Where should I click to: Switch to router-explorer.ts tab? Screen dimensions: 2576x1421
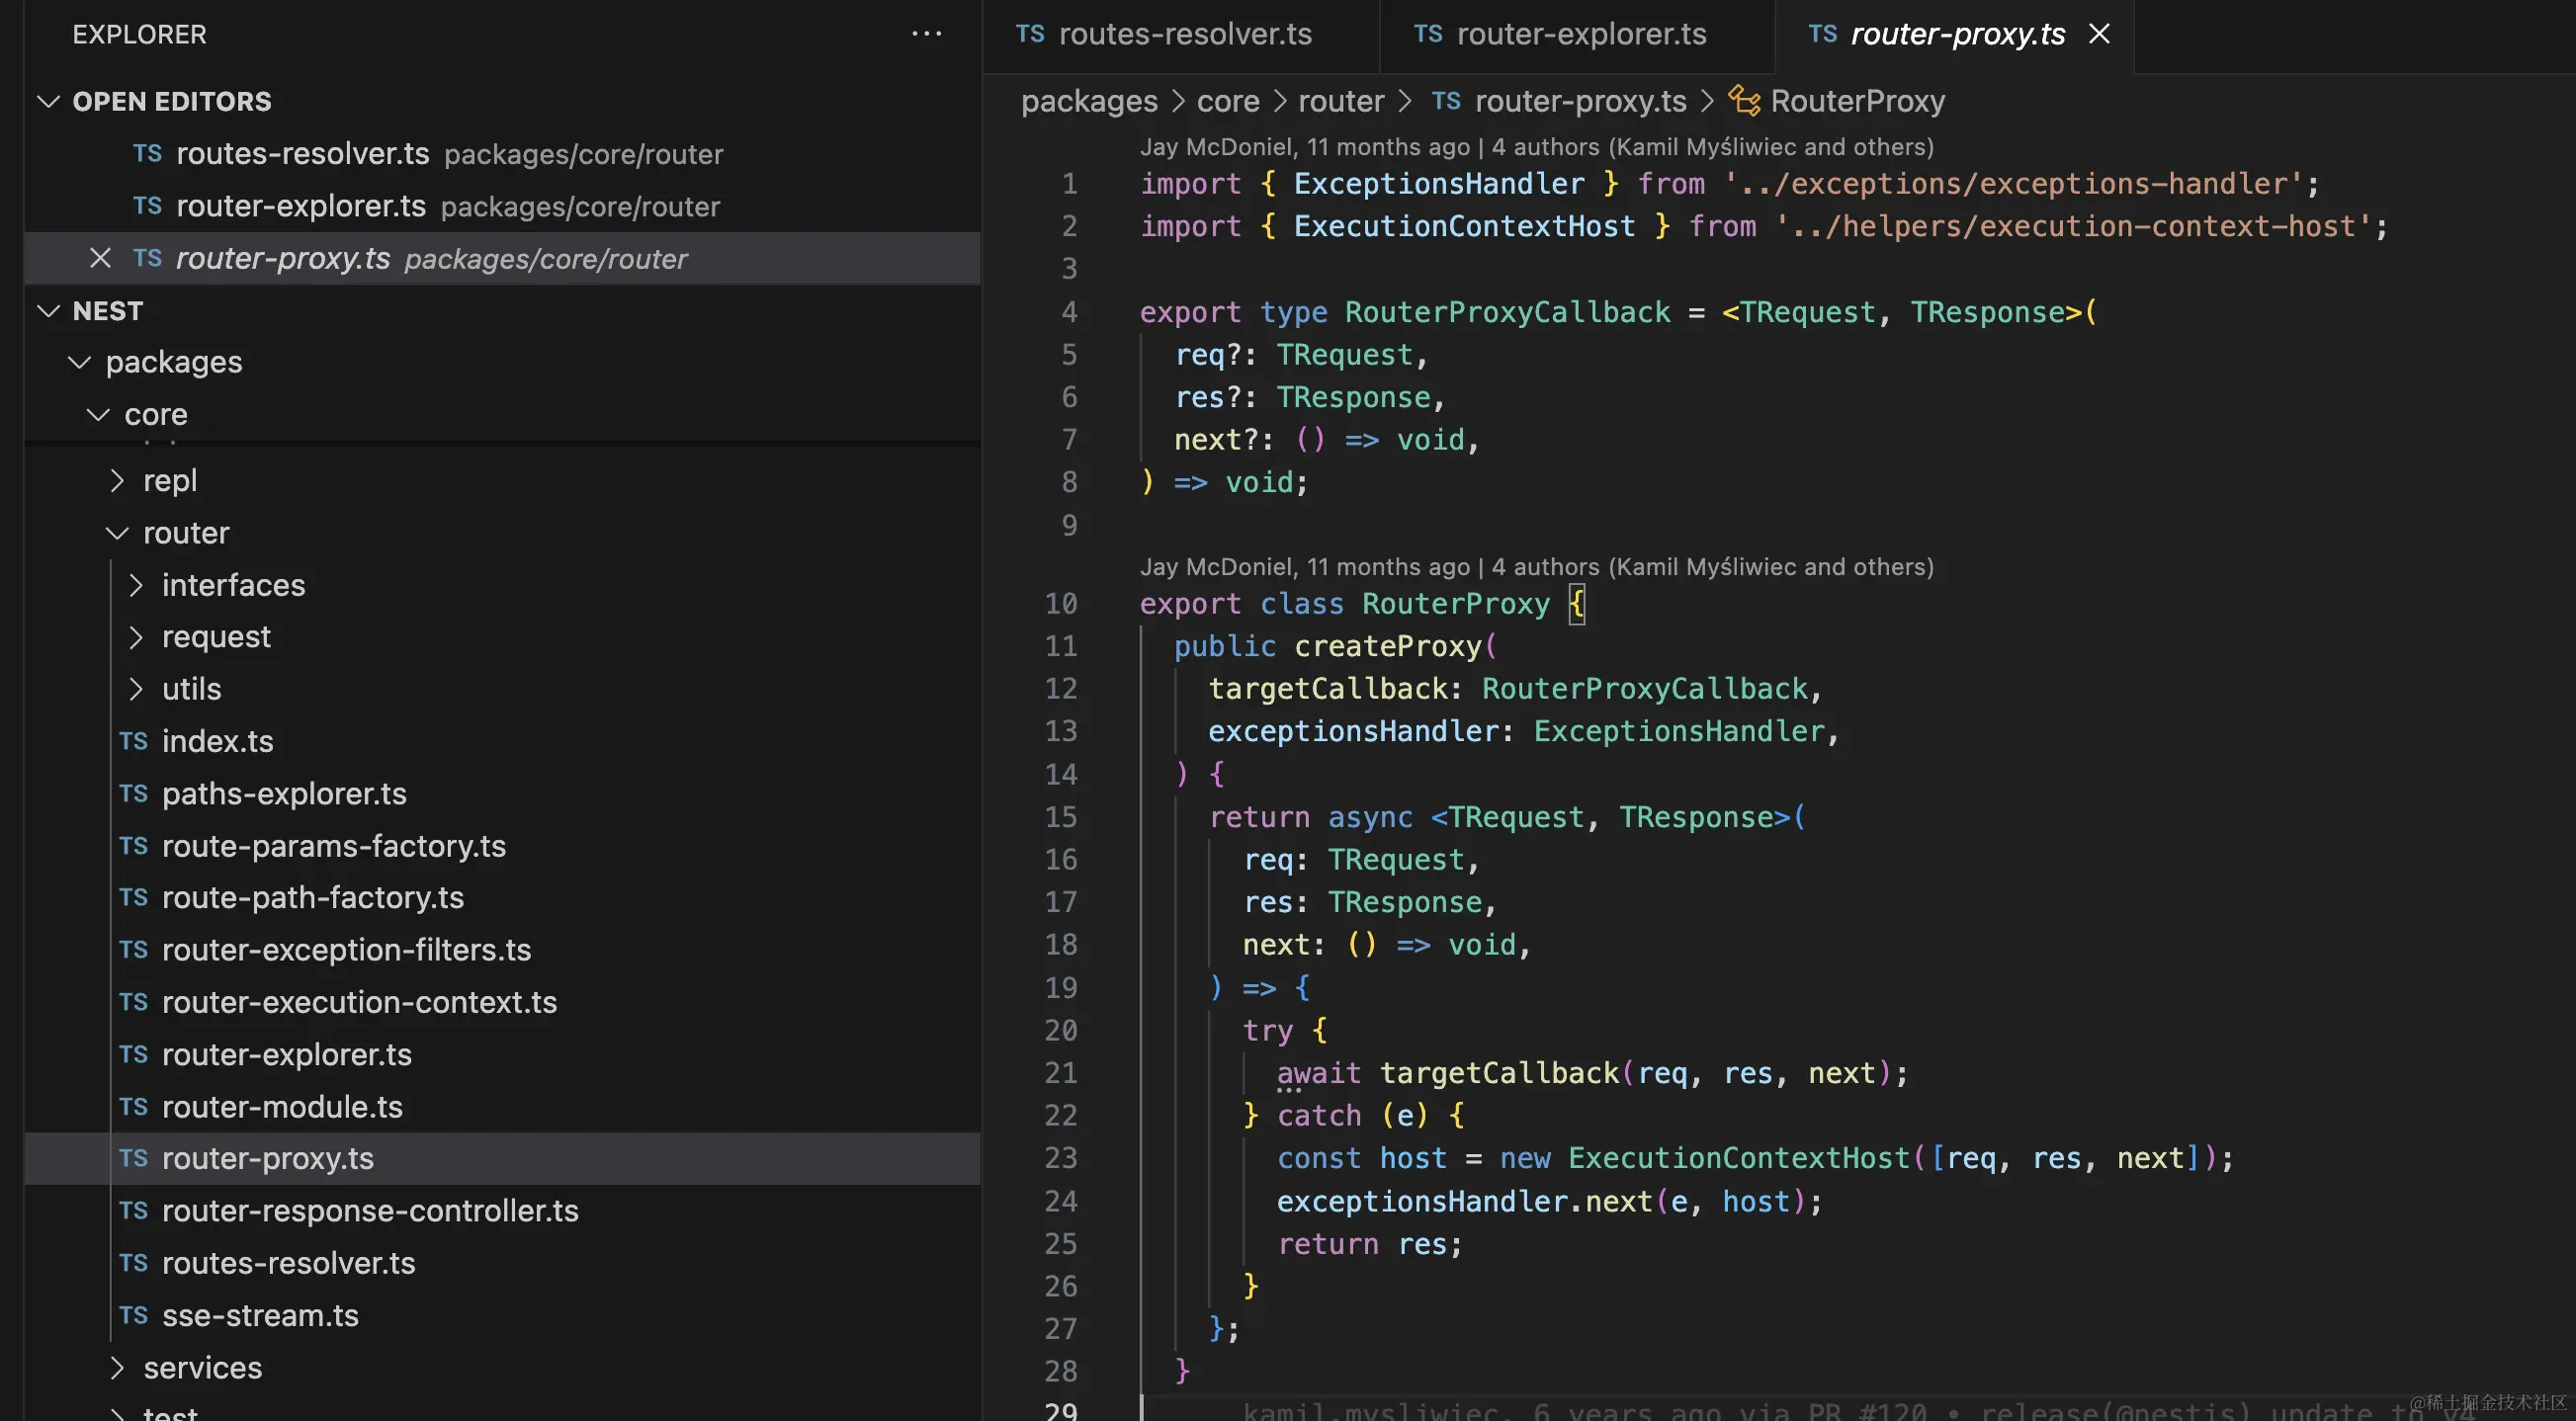click(x=1580, y=34)
